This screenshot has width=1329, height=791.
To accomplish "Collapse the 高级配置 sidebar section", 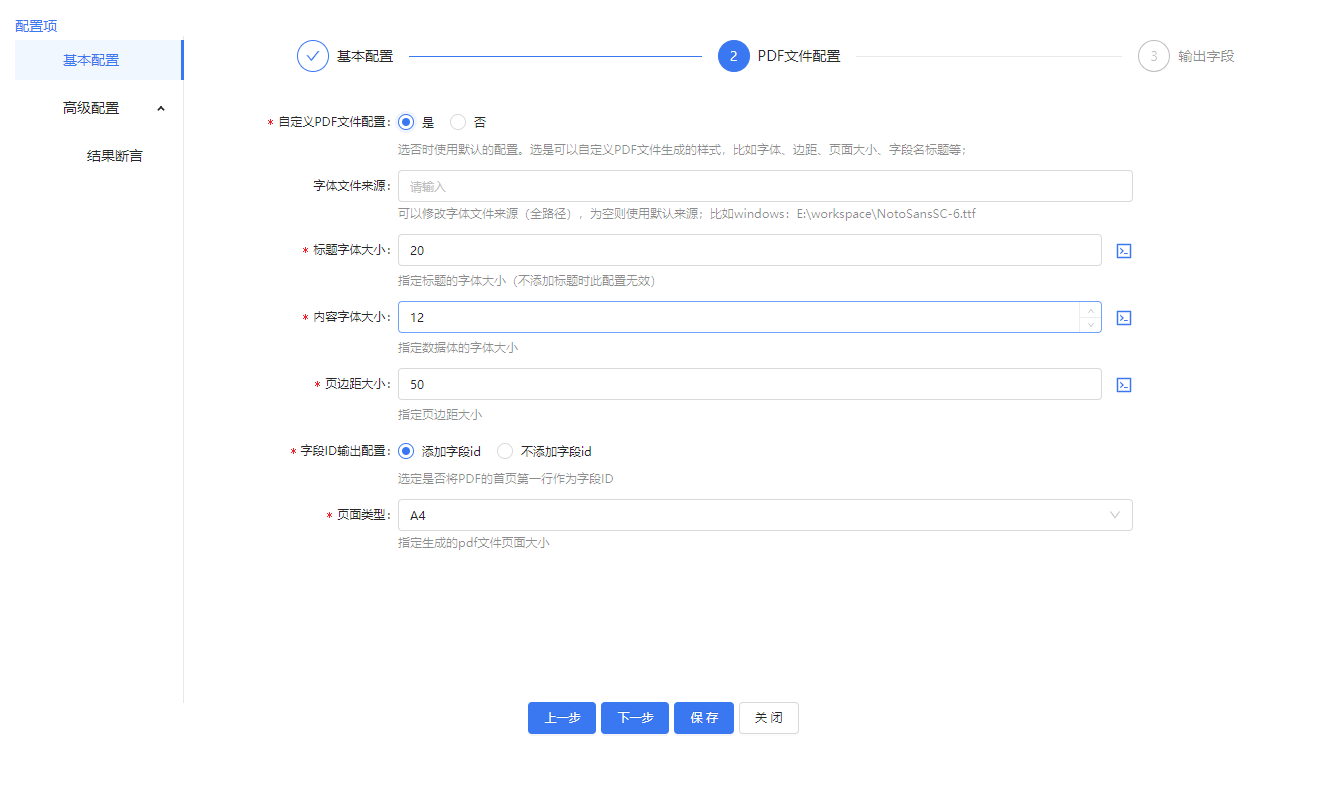I will tap(161, 107).
